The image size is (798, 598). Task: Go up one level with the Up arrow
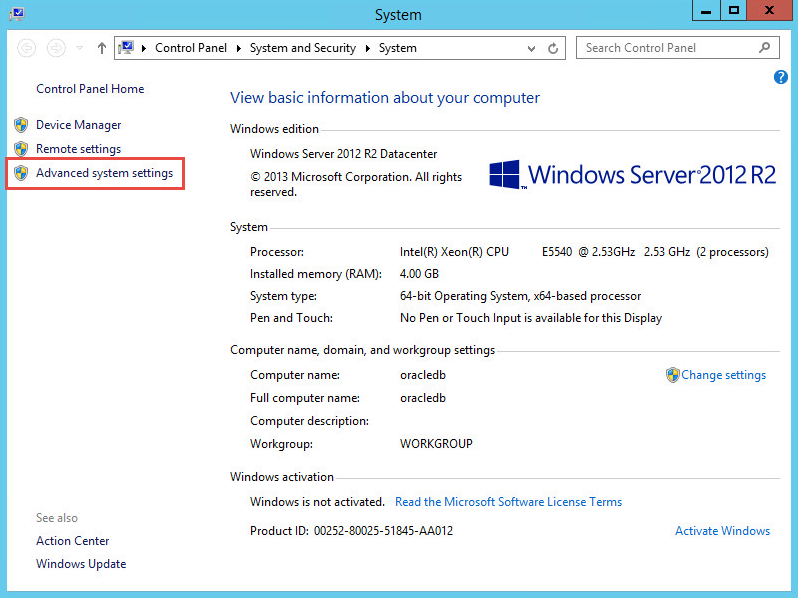point(102,48)
